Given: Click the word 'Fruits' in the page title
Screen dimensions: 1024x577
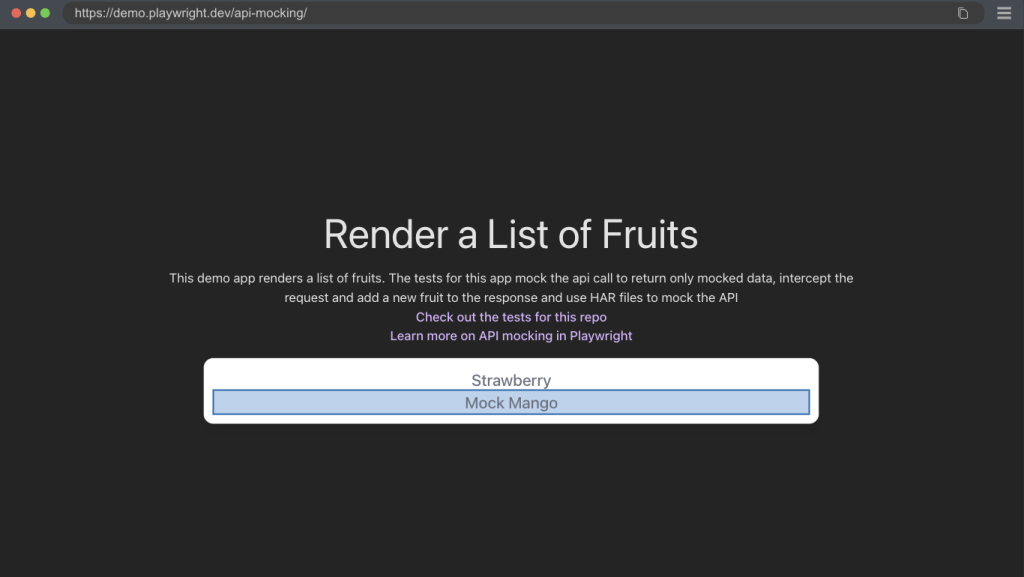Looking at the screenshot, I should pos(650,234).
